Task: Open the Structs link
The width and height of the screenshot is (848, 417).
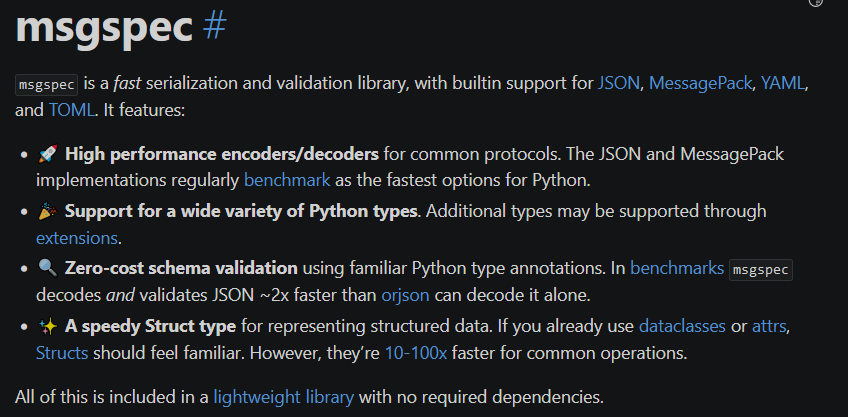Action: point(62,352)
